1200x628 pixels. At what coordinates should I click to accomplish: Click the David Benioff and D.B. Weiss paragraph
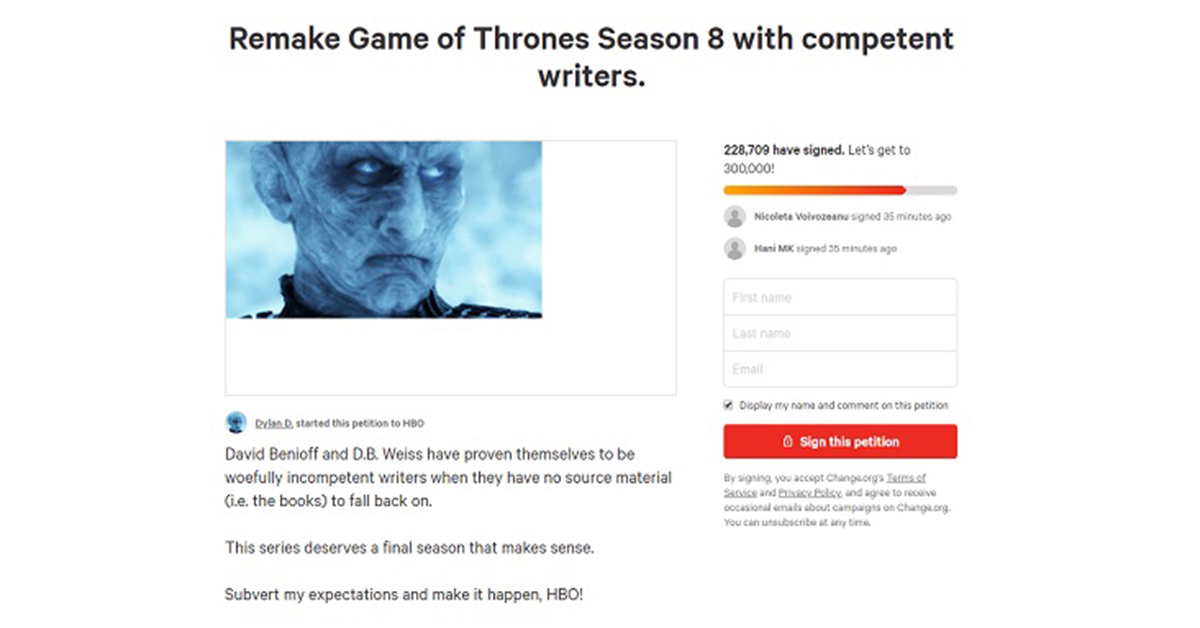coord(448,477)
